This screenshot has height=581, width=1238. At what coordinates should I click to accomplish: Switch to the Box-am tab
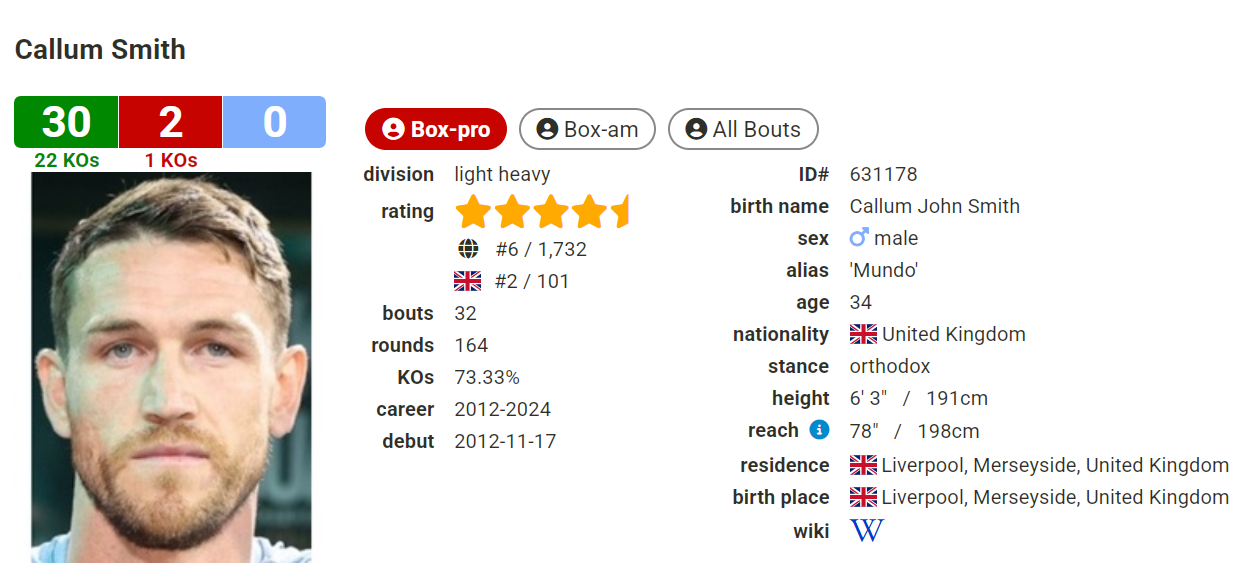587,129
